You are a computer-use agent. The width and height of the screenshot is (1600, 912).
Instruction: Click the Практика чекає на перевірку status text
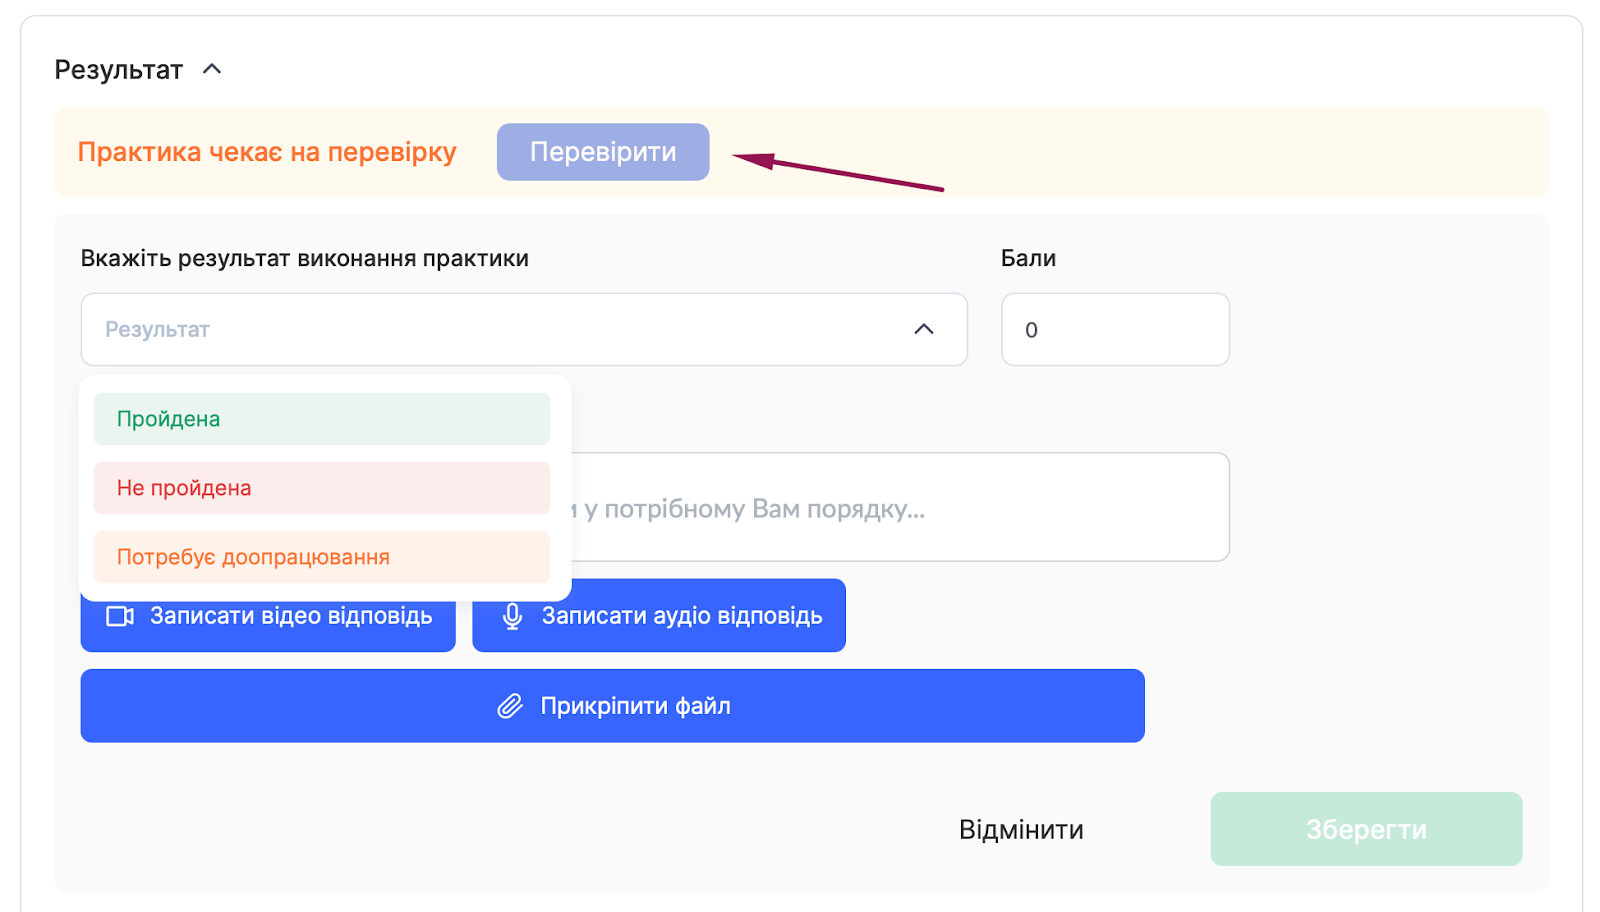coord(267,152)
